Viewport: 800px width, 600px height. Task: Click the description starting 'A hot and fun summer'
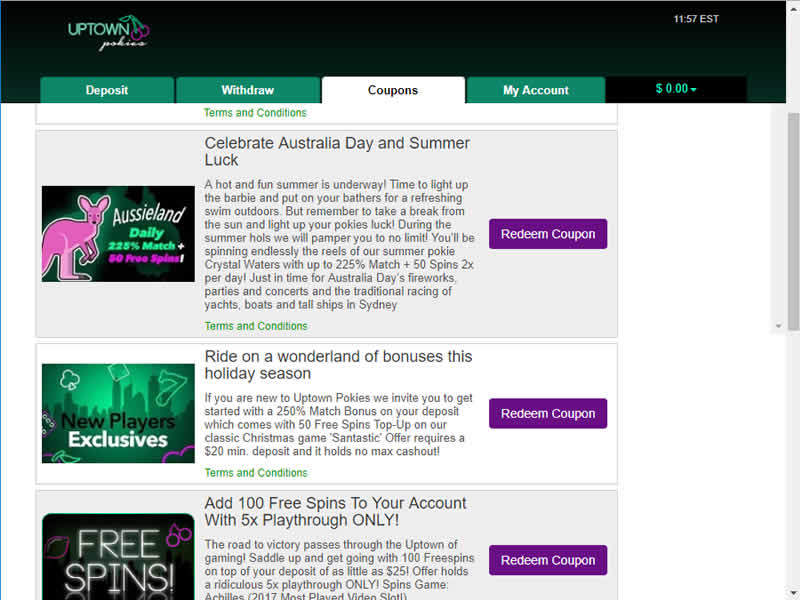pyautogui.click(x=339, y=244)
